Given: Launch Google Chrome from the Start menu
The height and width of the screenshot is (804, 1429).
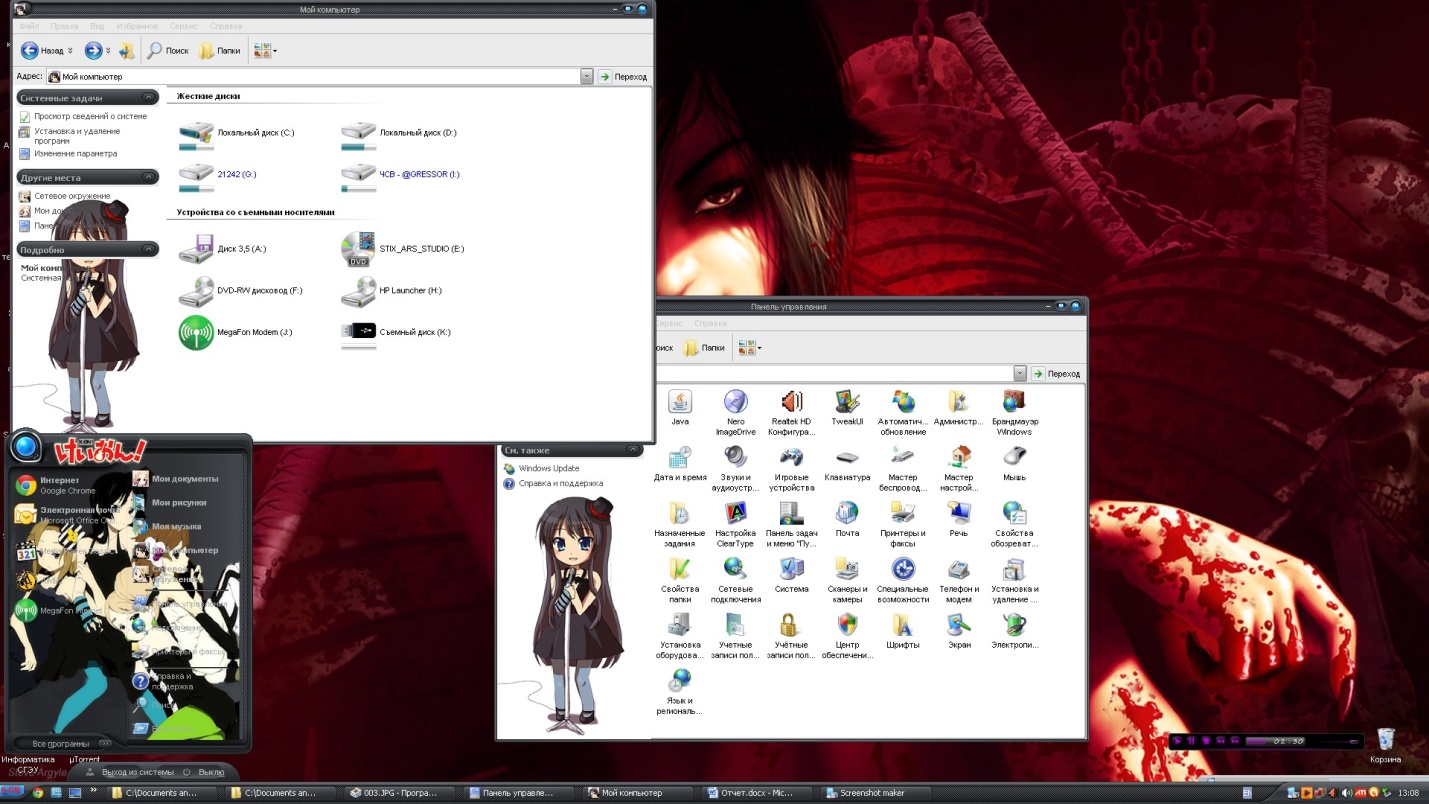Looking at the screenshot, I should 54,485.
